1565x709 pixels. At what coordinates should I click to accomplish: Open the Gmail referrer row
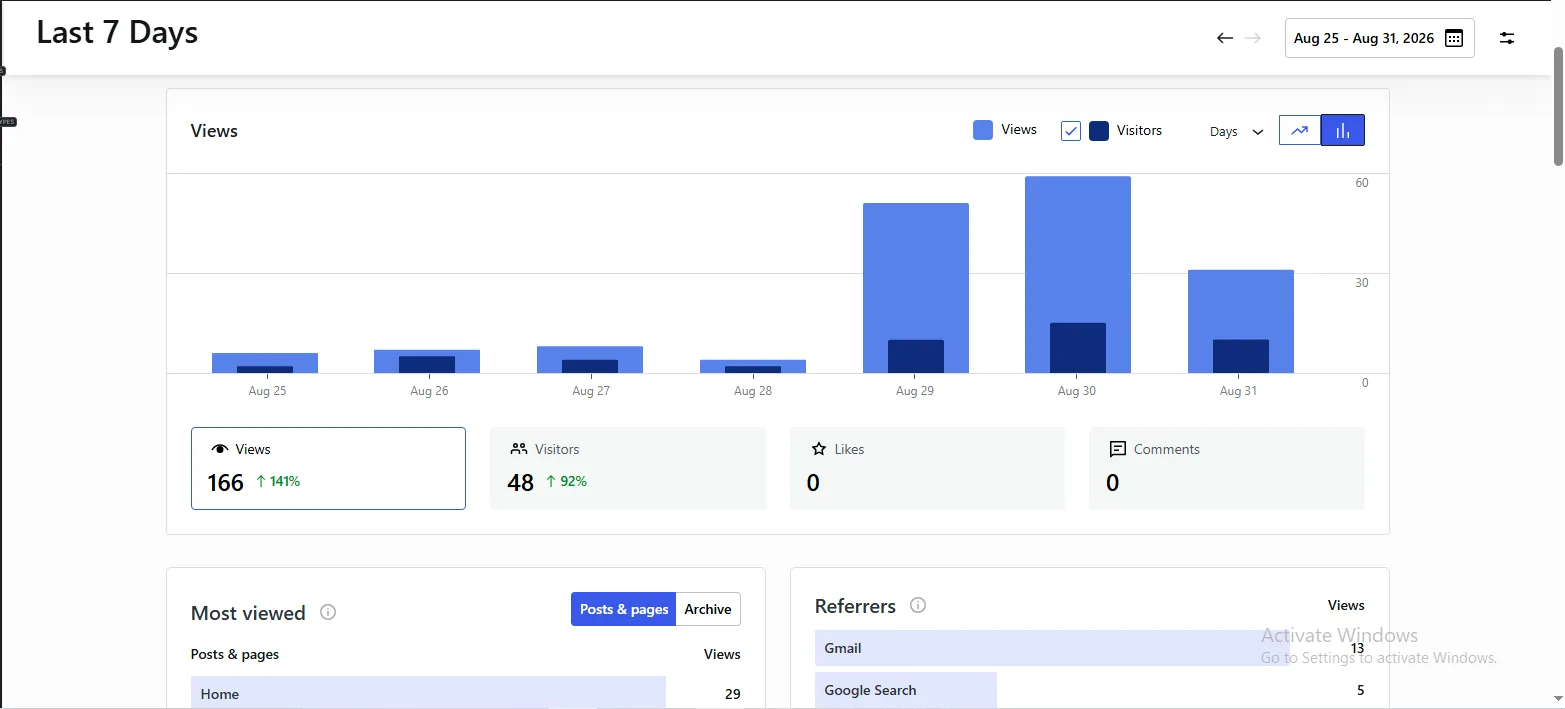coord(1090,648)
